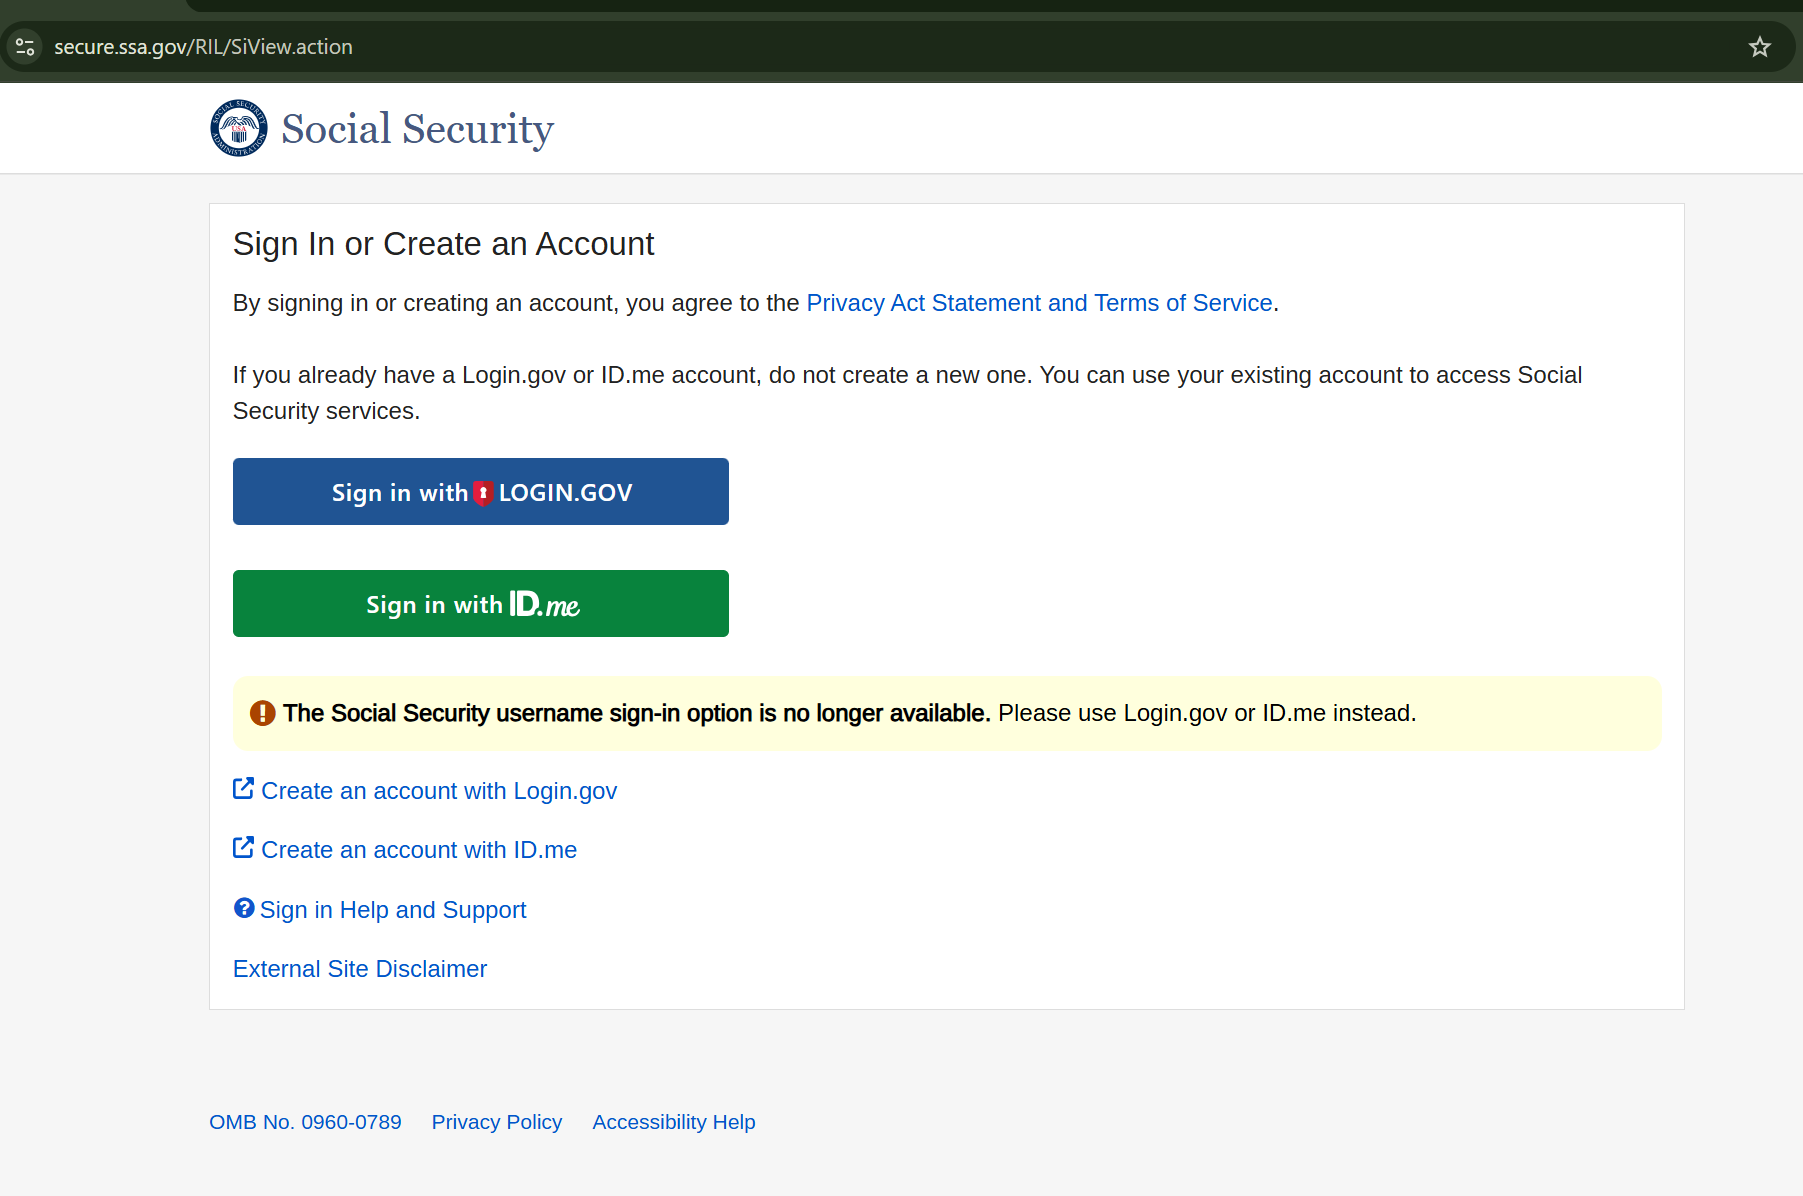This screenshot has width=1803, height=1196.
Task: Open Sign in Help and Support
Action: (x=393, y=910)
